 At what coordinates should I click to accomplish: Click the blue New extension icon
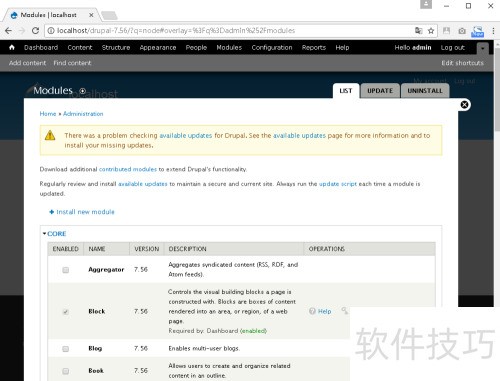tap(477, 31)
